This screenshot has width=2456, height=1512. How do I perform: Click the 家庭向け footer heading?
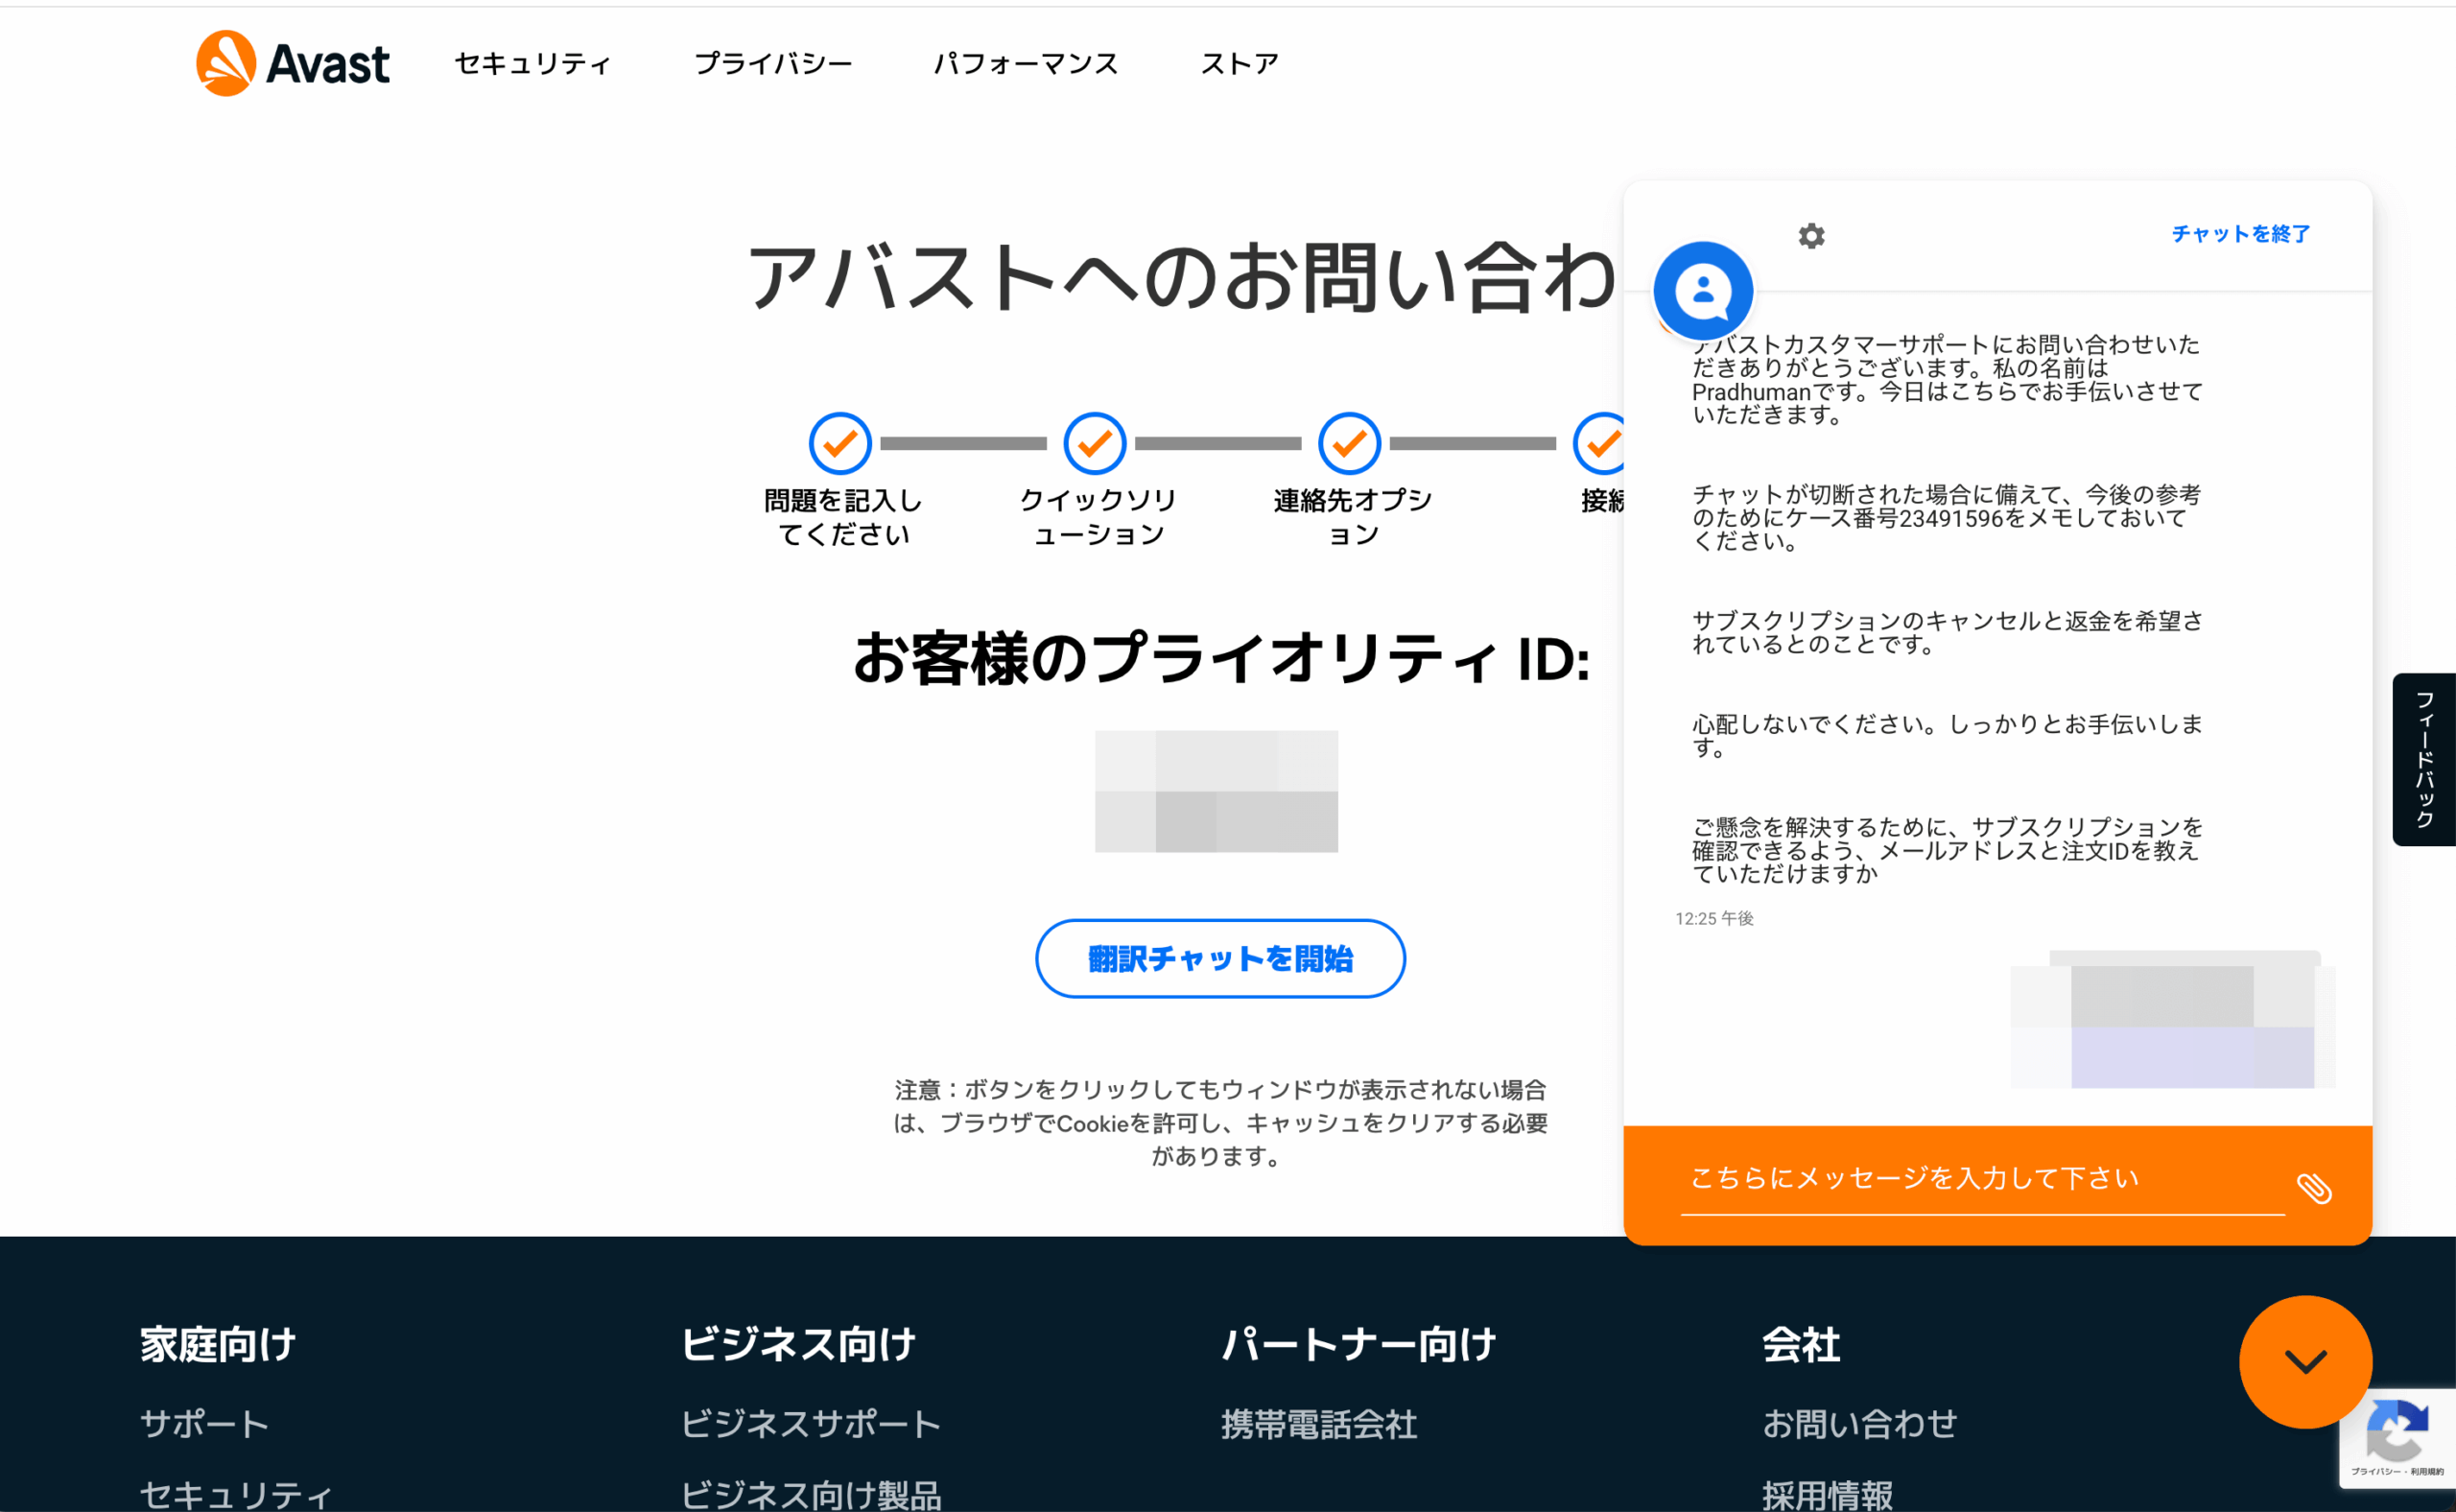[x=218, y=1343]
